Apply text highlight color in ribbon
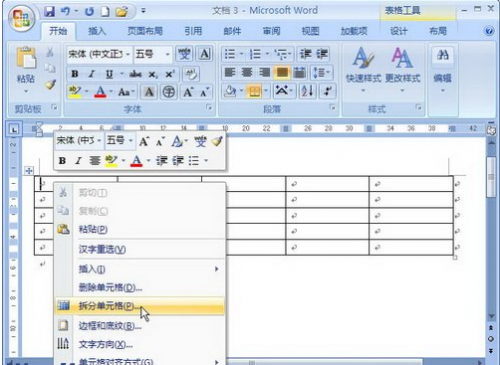500x365 pixels. click(x=75, y=92)
